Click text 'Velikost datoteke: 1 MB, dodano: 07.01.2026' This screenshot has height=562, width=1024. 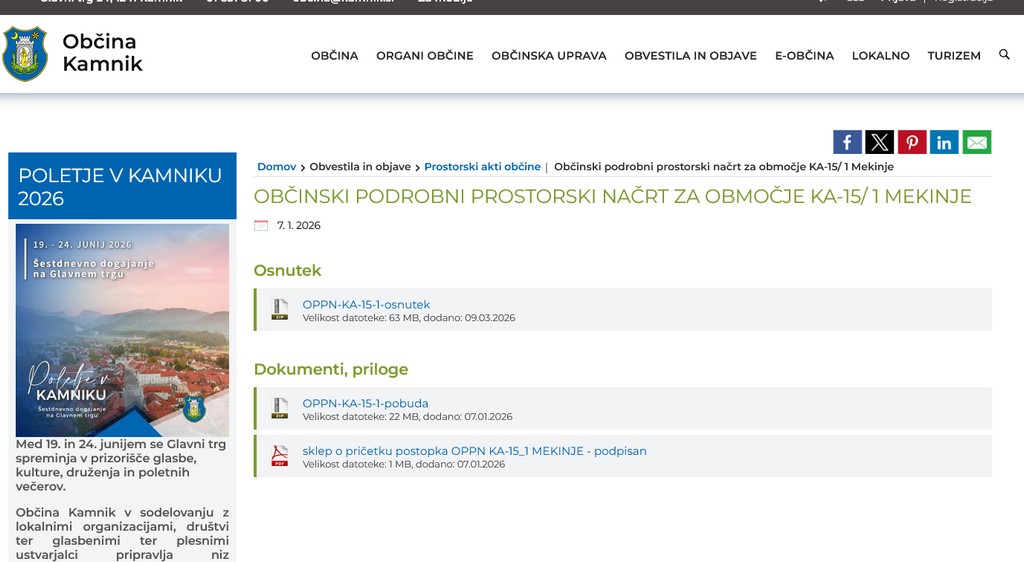(404, 464)
